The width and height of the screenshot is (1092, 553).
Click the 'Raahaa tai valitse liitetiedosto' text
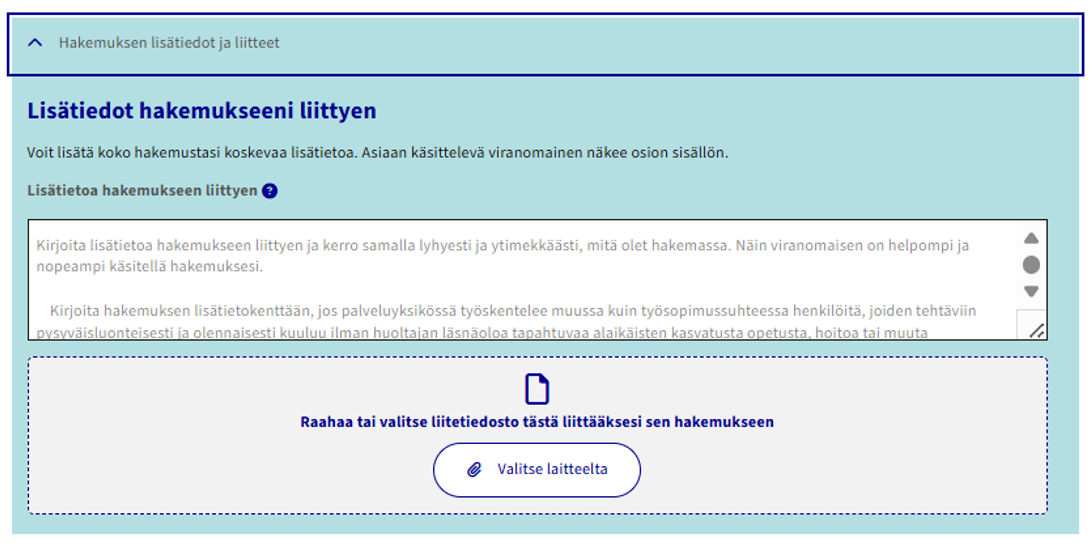(537, 422)
